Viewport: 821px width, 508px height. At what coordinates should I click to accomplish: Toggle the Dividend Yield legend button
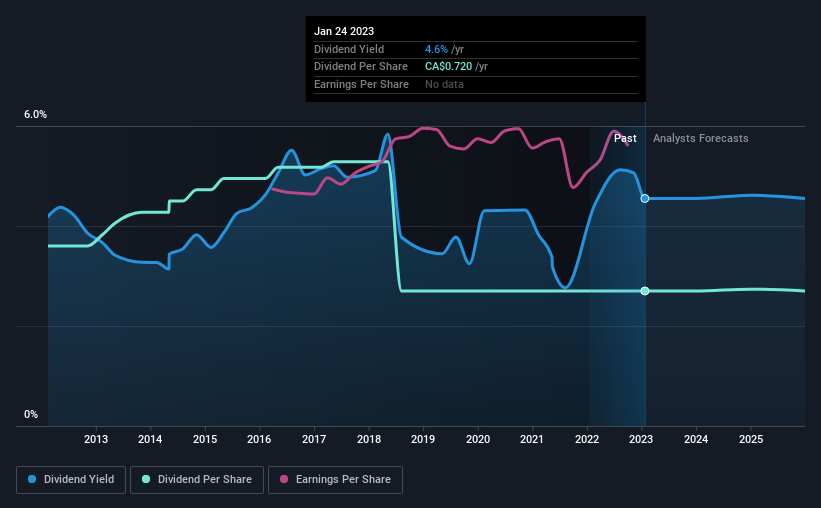(71, 480)
